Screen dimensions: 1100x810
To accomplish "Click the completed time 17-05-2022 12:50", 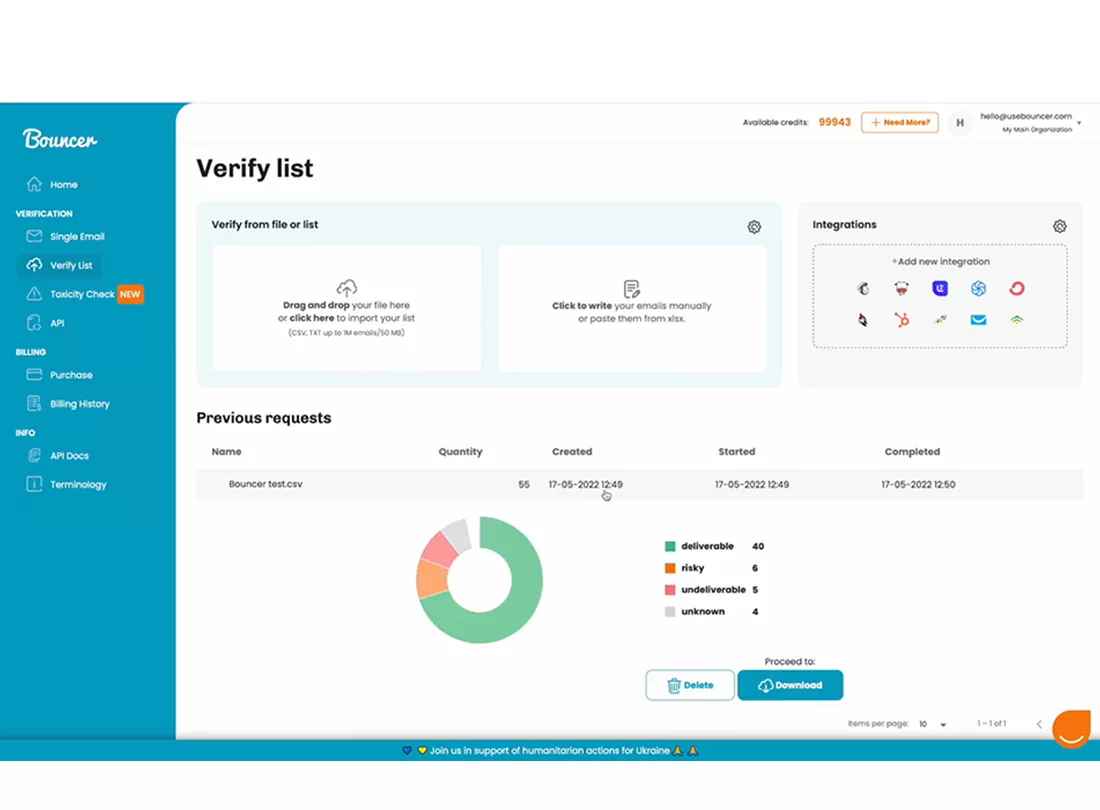I will click(918, 485).
